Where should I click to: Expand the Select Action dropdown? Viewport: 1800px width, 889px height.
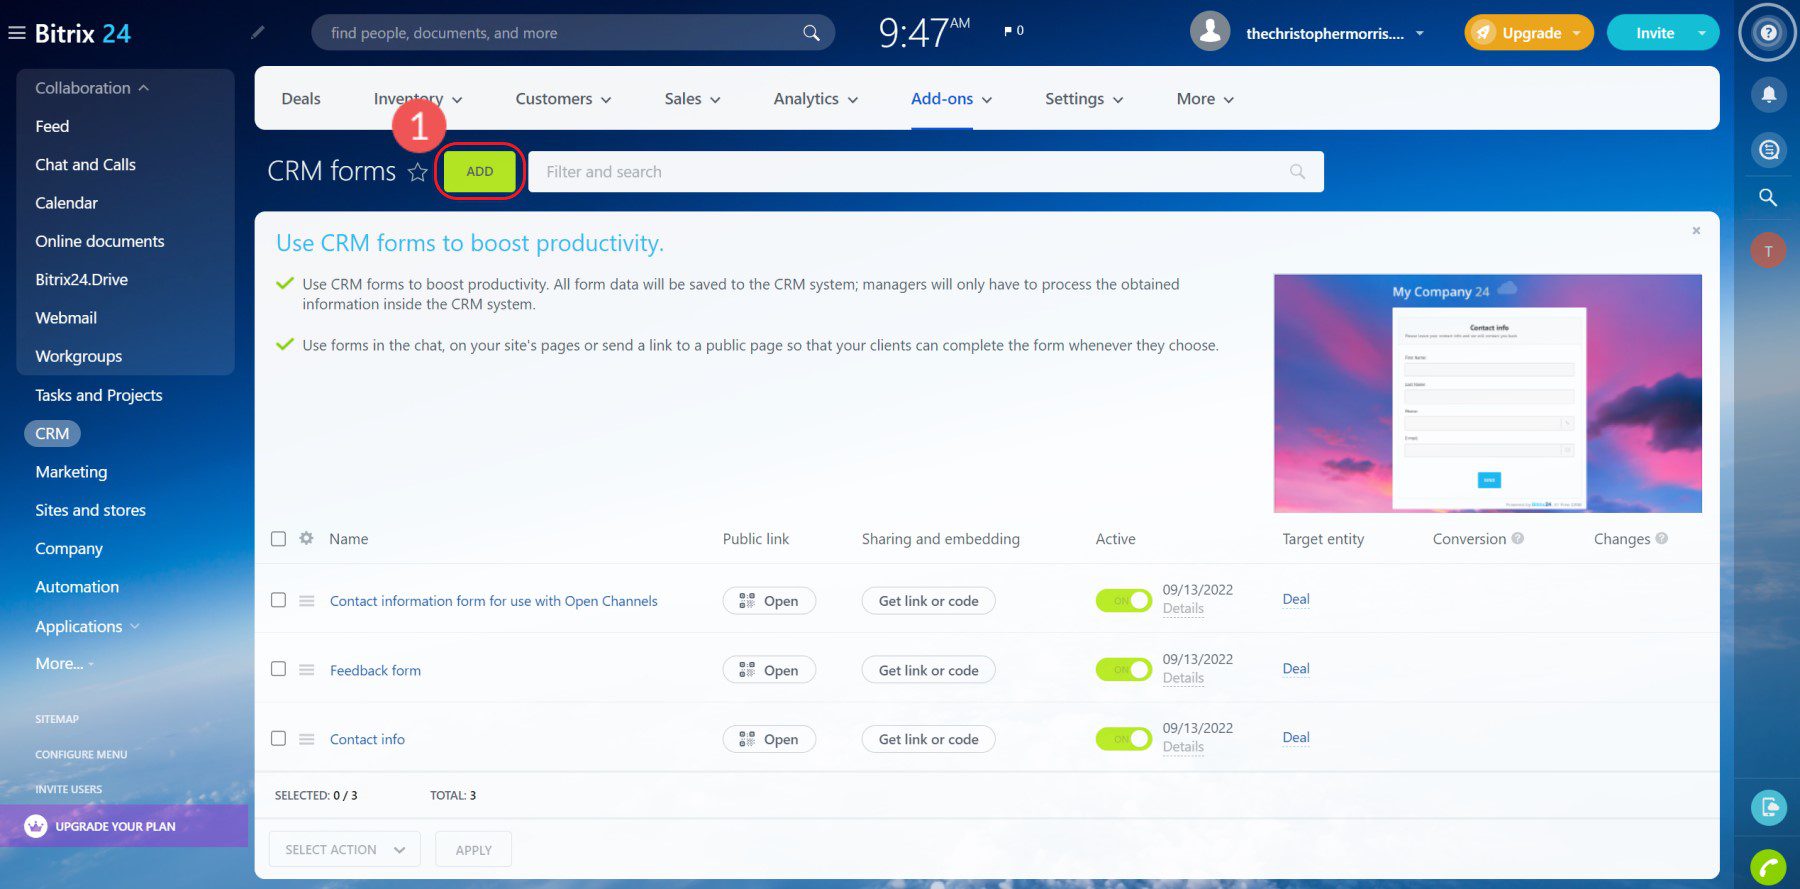point(344,849)
